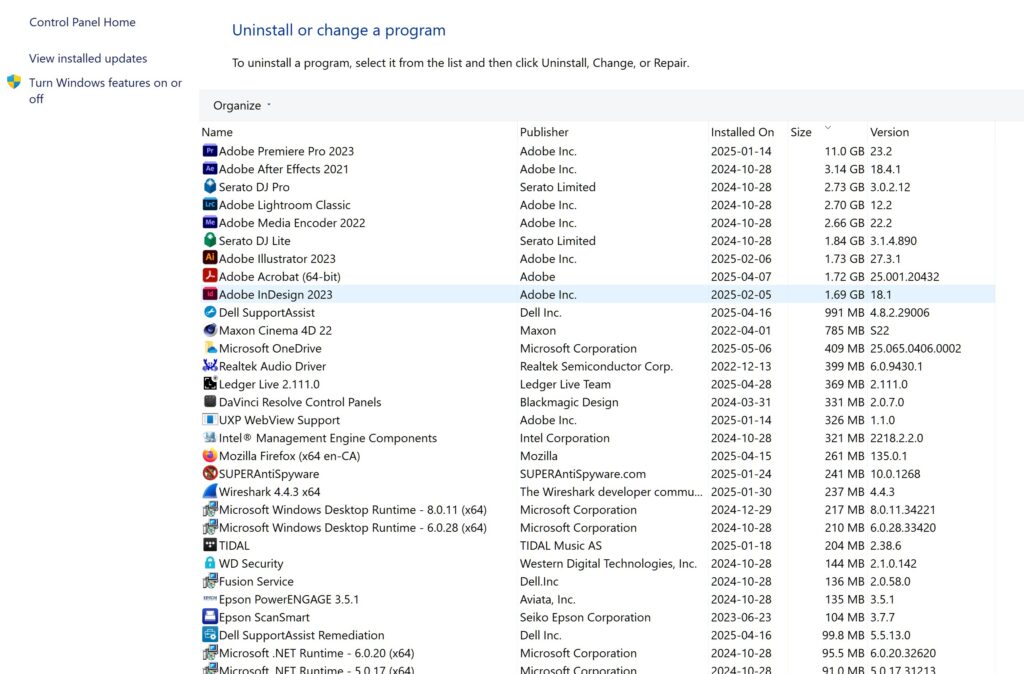Viewport: 1024px width, 674px height.
Task: Click the Fusion Service icon
Action: point(210,581)
